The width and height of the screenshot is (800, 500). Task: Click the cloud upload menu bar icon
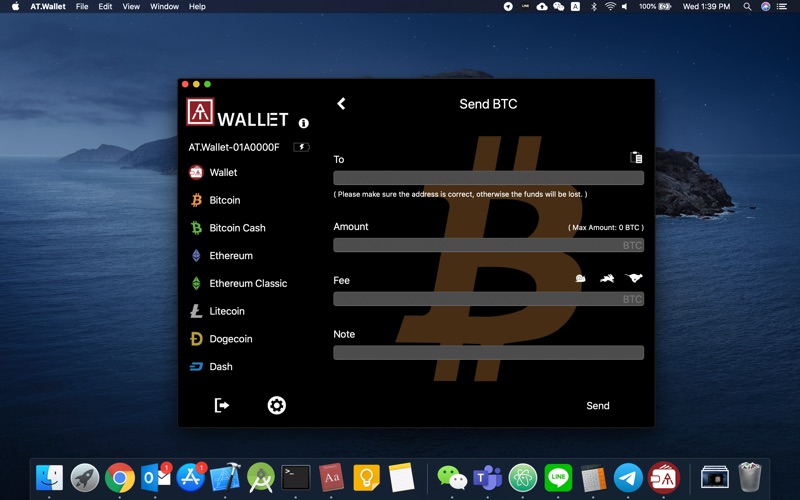point(542,7)
